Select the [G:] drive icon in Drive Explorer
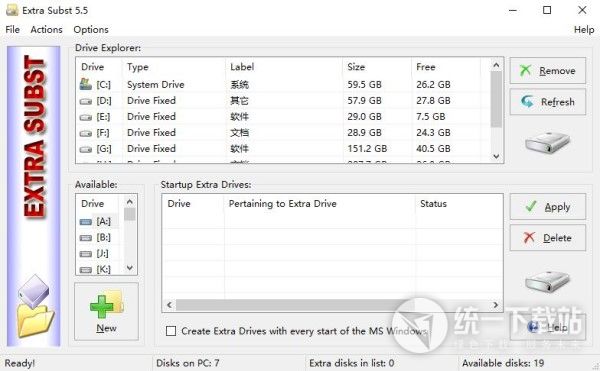Viewport: 600px width, 371px height. [86, 149]
